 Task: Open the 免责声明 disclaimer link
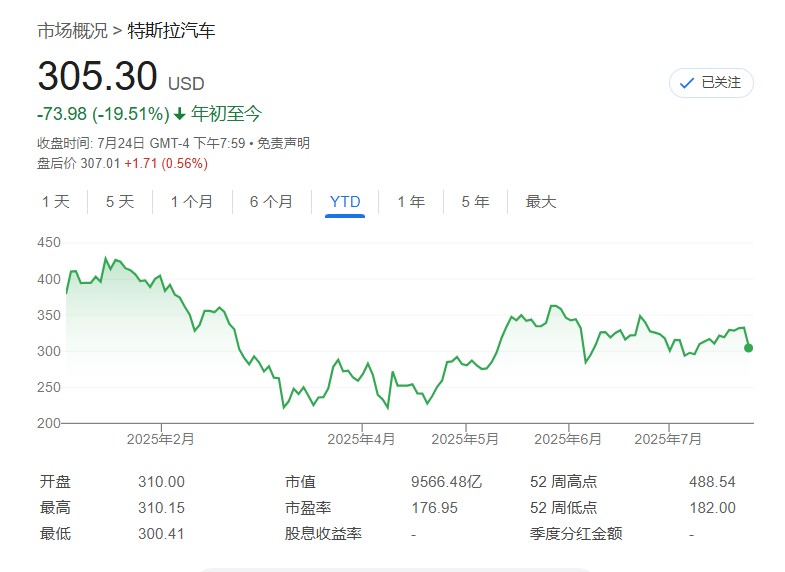click(x=283, y=143)
